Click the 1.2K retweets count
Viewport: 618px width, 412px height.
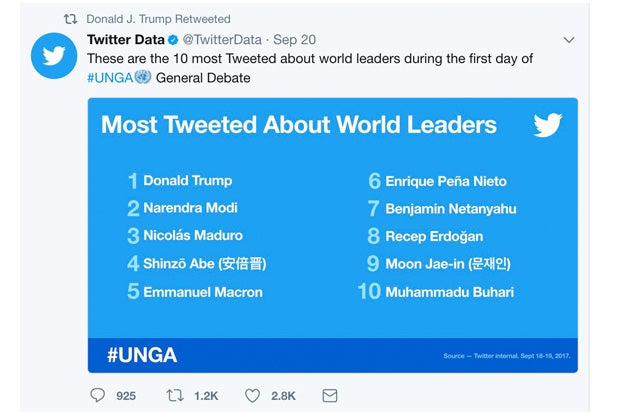click(206, 396)
